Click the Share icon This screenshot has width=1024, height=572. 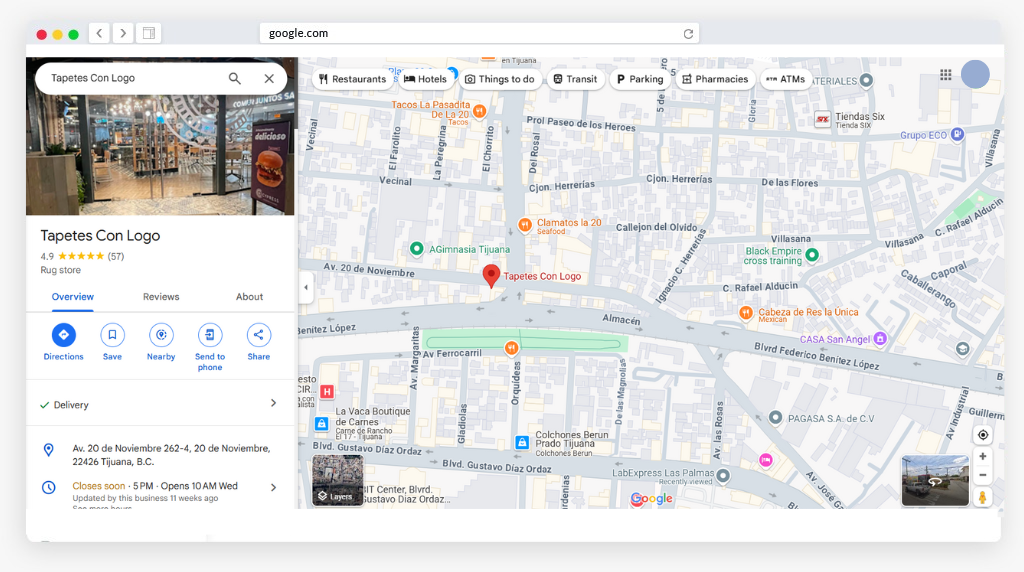(259, 335)
